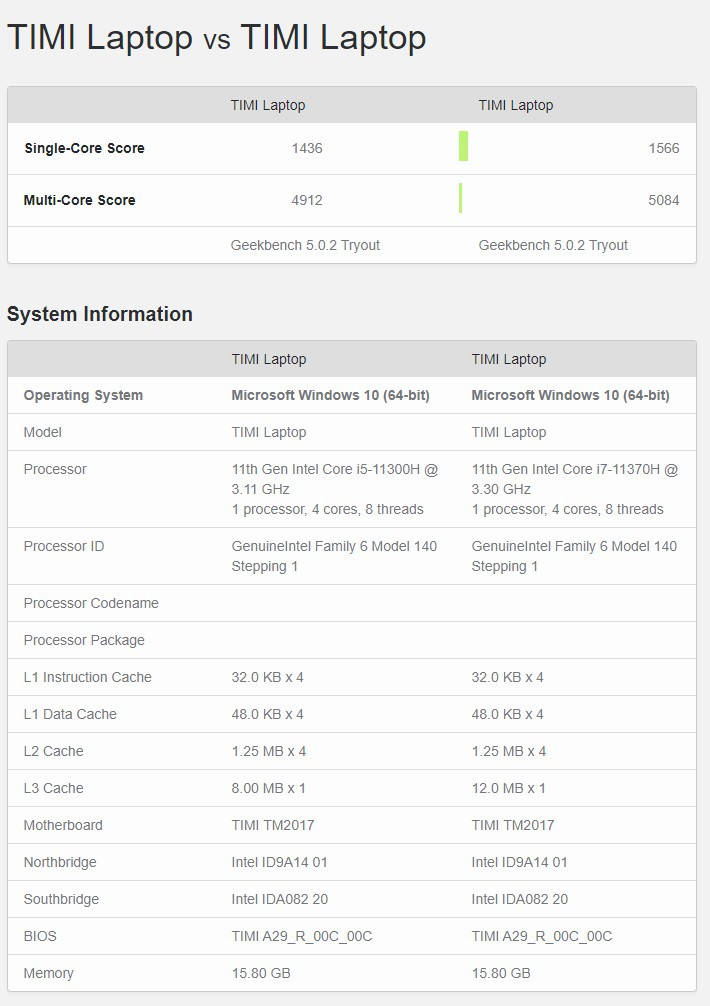Click the Motherboard row label
This screenshot has height=1006, width=710.
63,825
